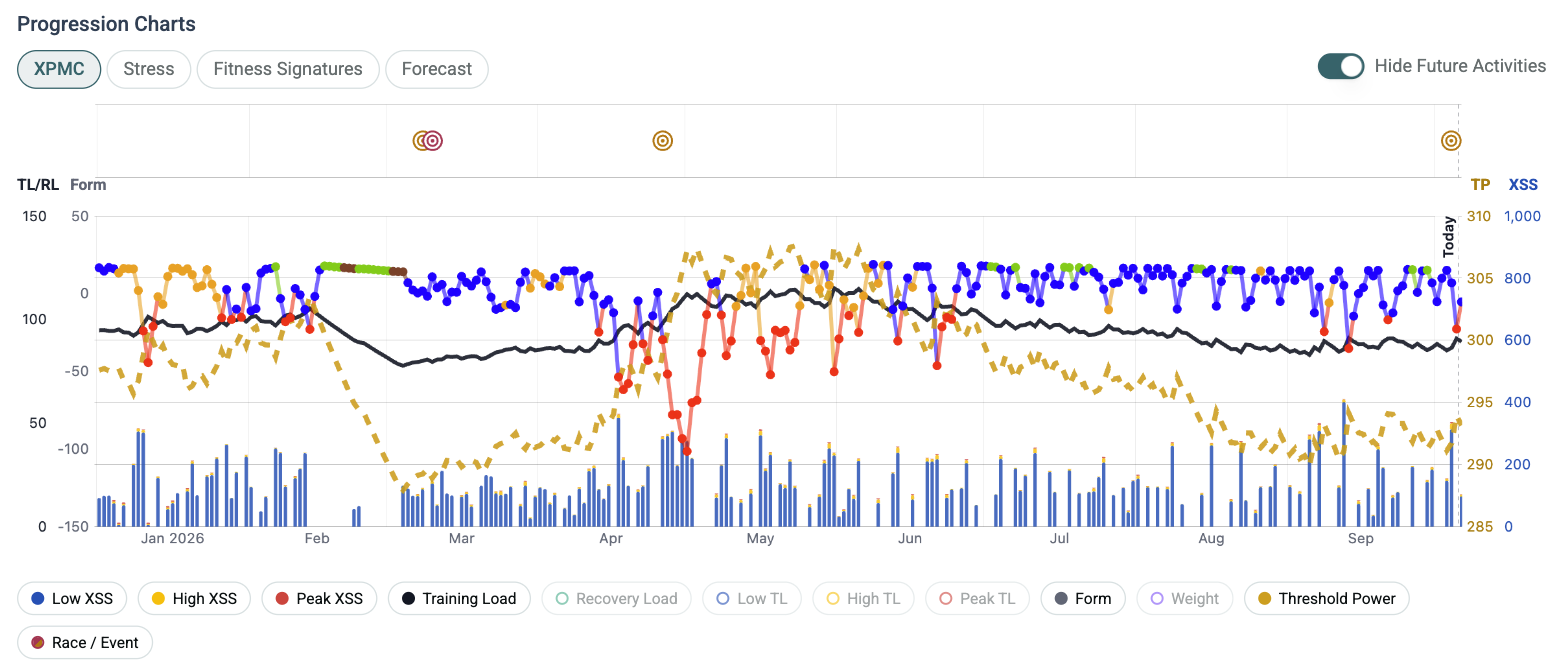Click the 1,000 XSS axis value
Viewport: 1567px width, 665px height.
[x=1524, y=216]
